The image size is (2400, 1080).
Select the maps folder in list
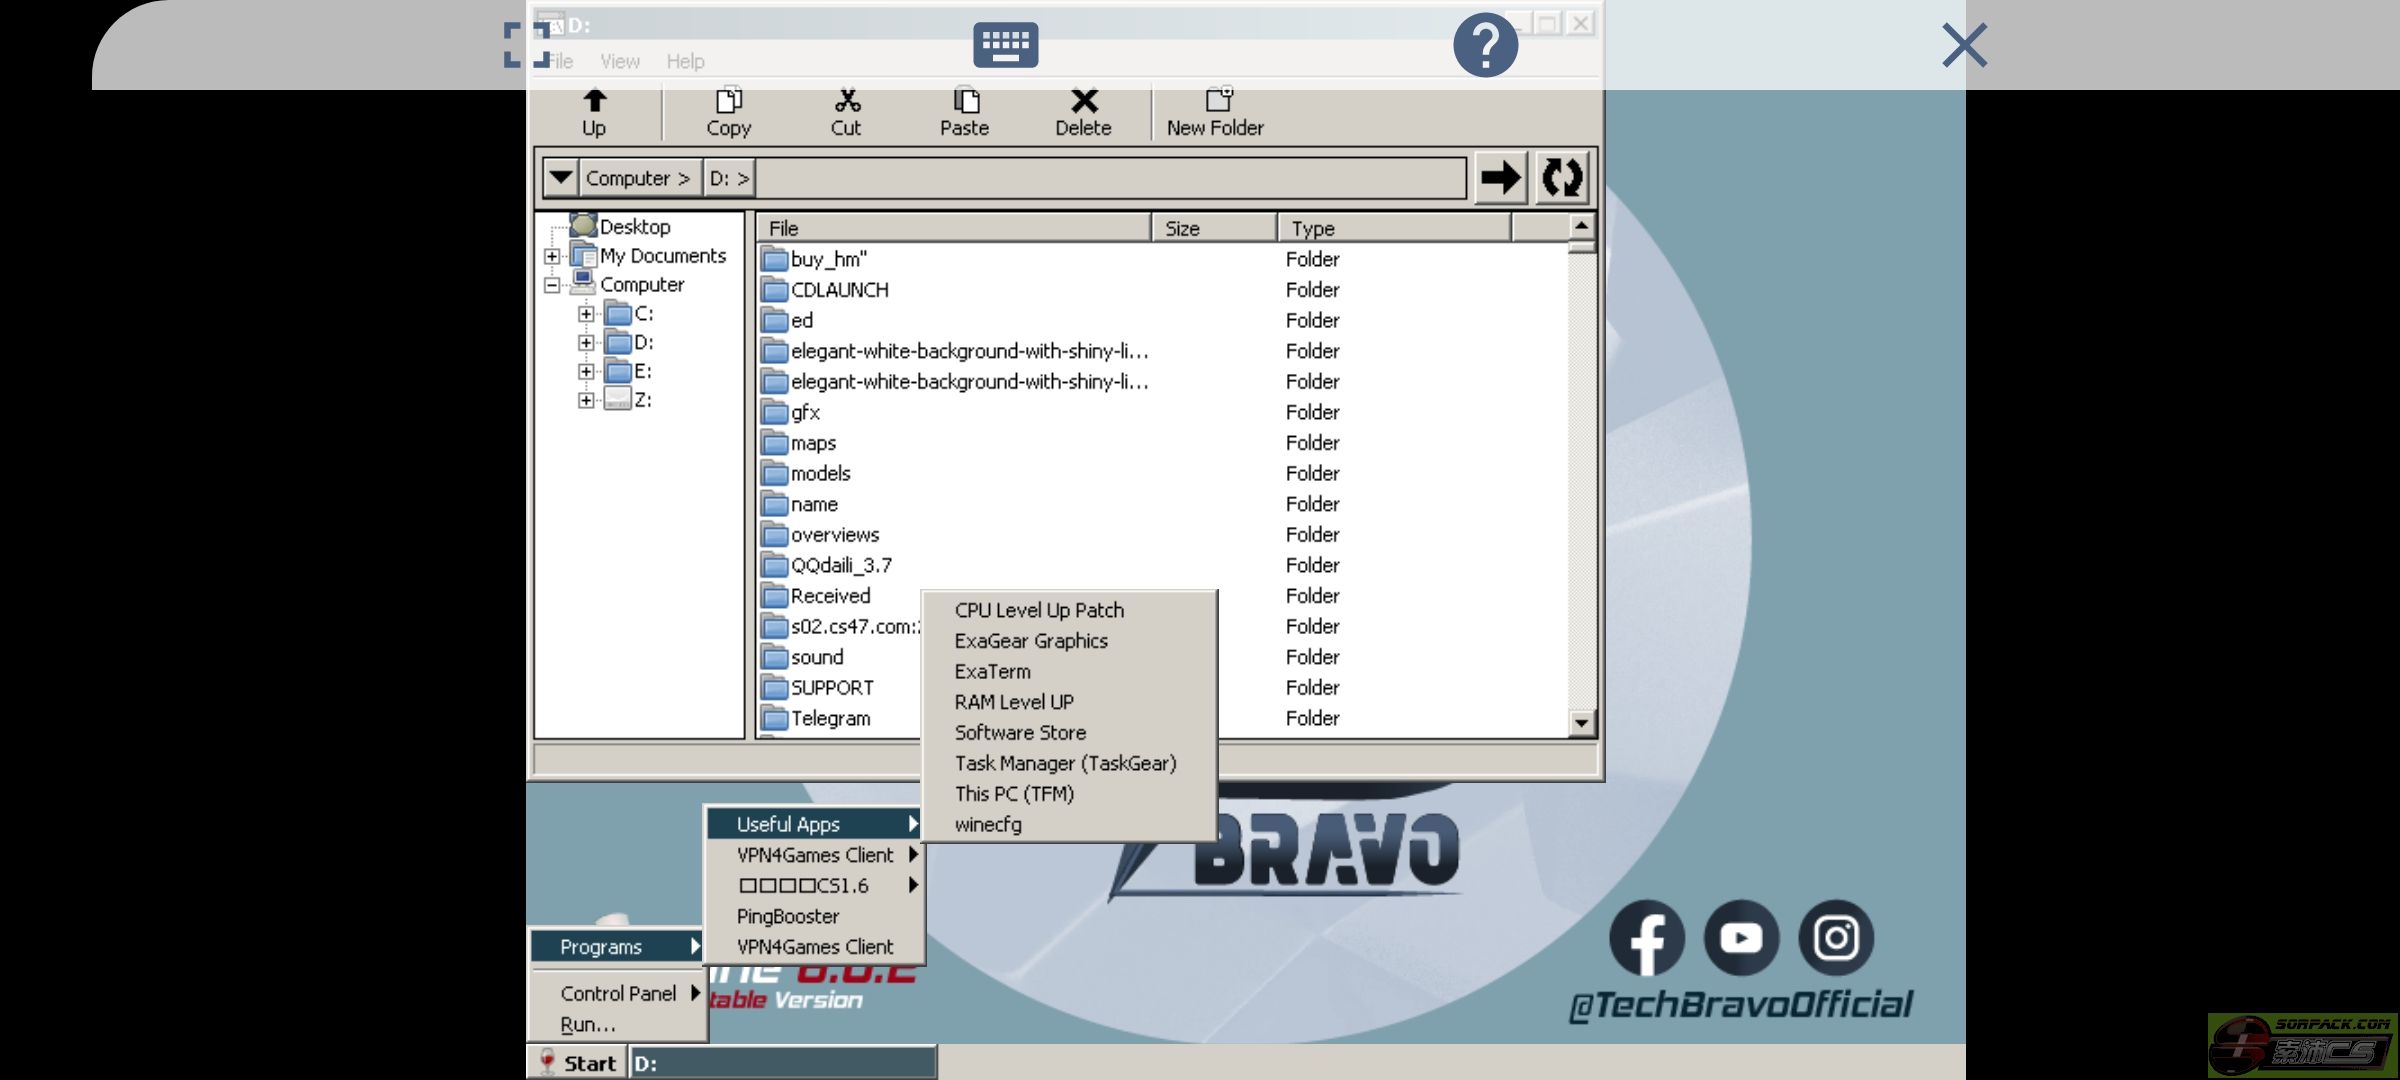[x=813, y=443]
